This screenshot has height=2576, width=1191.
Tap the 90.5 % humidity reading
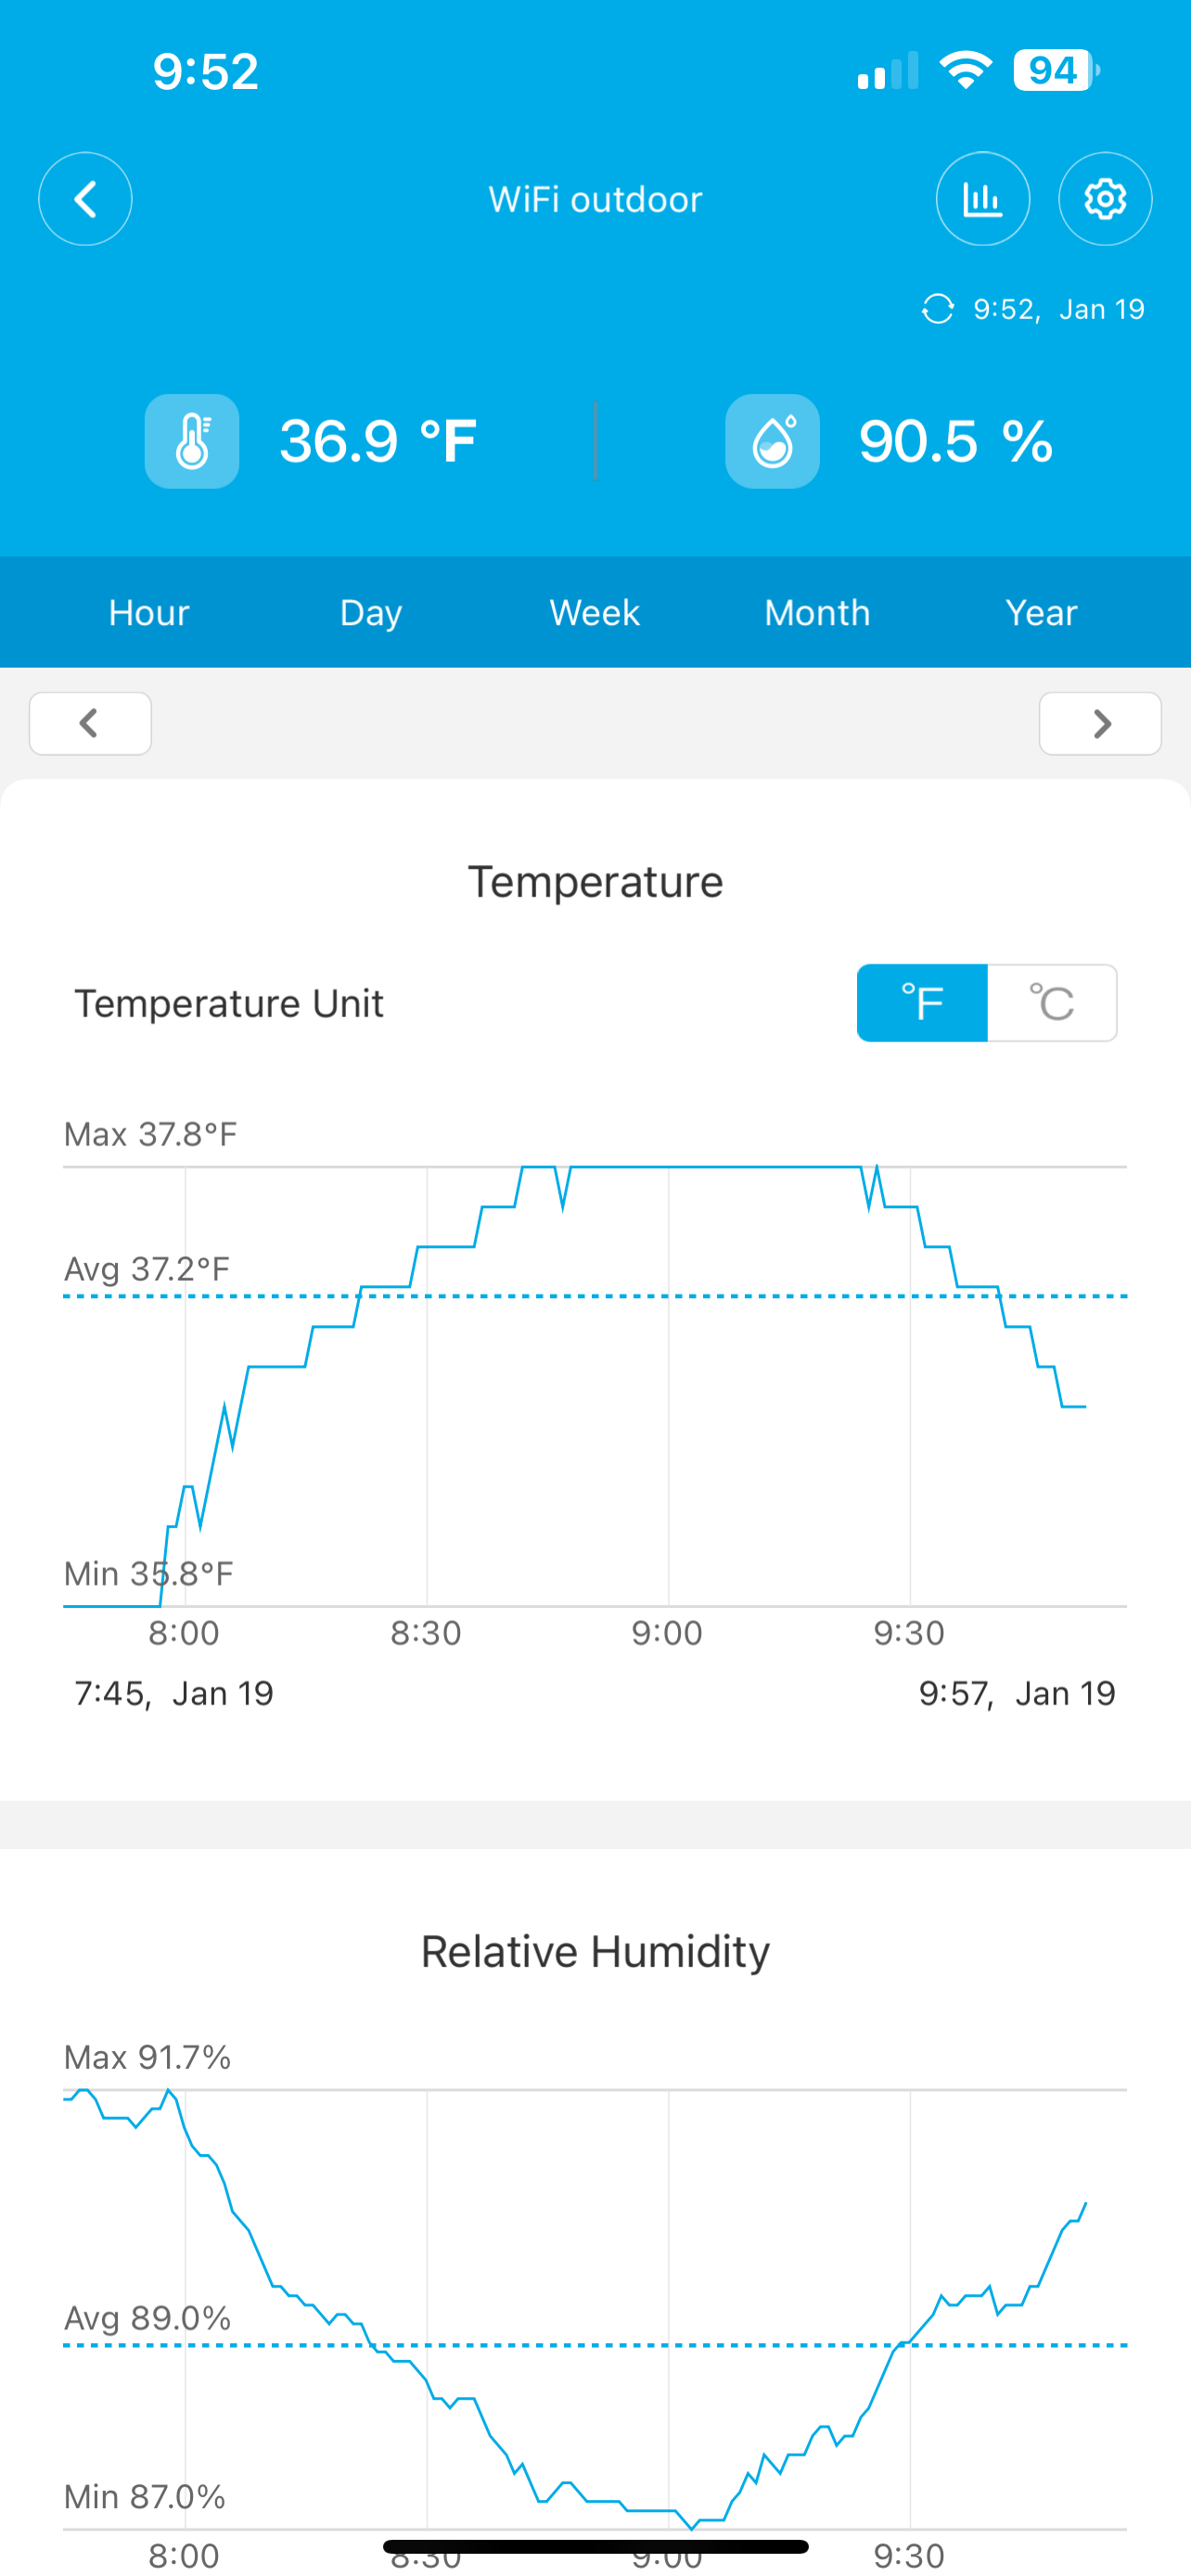(x=956, y=441)
